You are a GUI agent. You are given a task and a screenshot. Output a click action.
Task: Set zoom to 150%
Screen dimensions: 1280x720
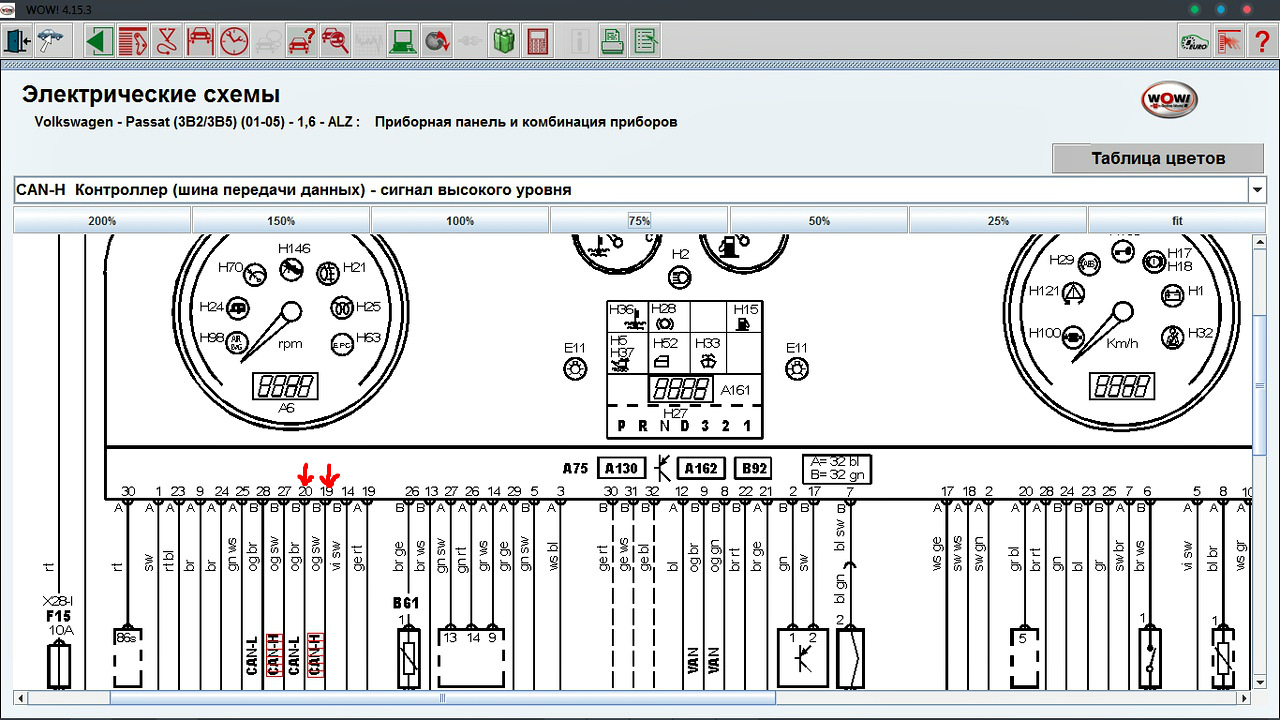281,221
